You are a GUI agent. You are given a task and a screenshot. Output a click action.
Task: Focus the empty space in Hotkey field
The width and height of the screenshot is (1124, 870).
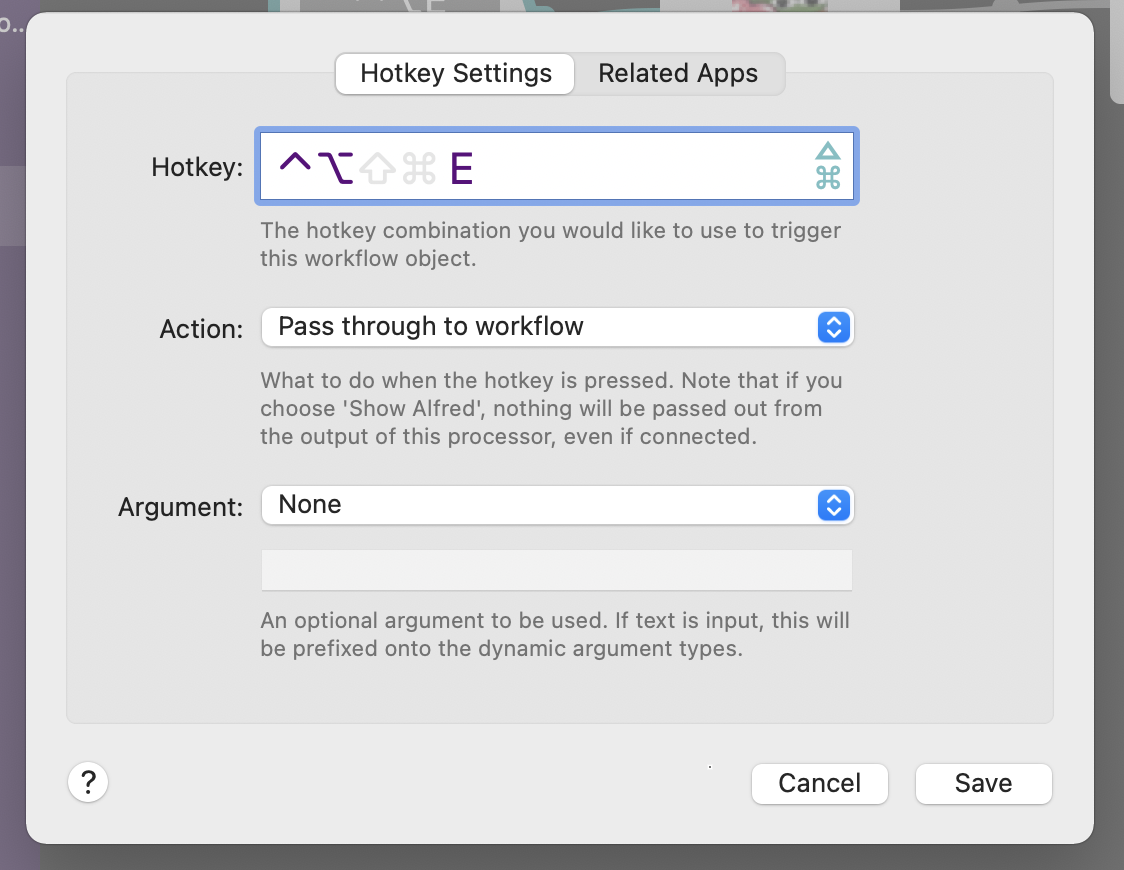[x=640, y=168]
